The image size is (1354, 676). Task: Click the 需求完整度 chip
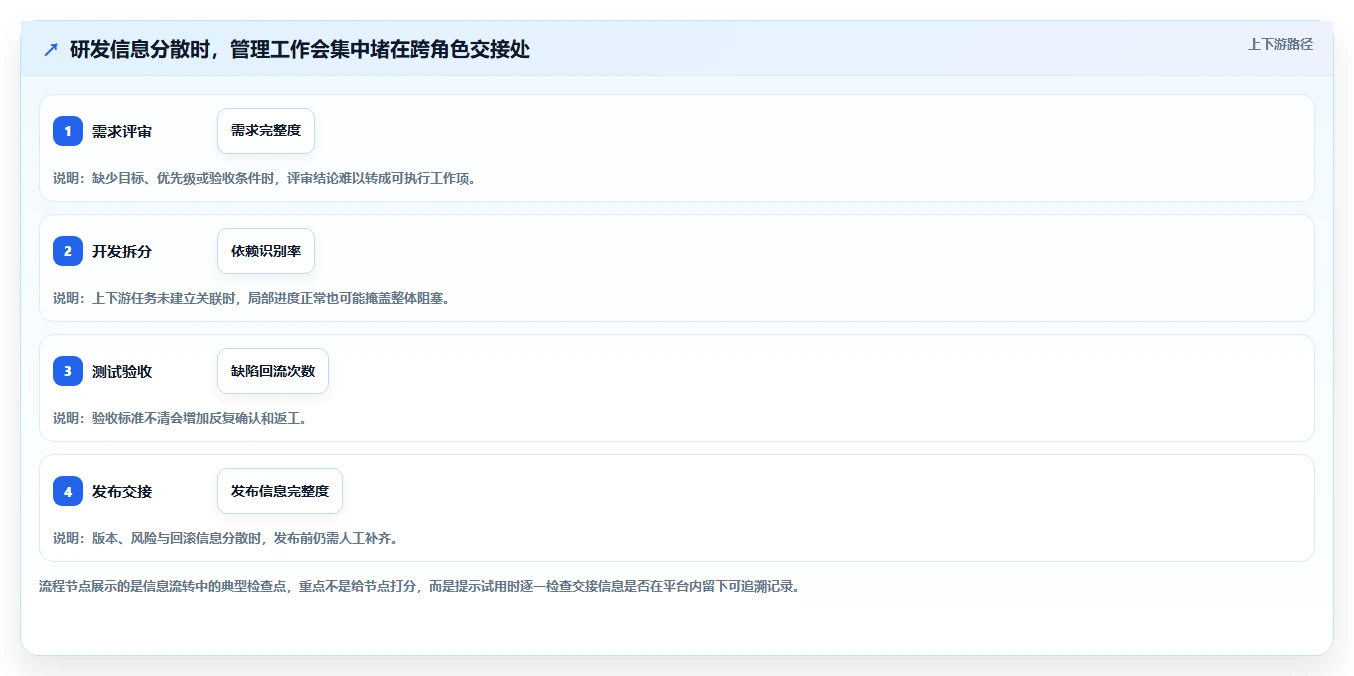[266, 131]
